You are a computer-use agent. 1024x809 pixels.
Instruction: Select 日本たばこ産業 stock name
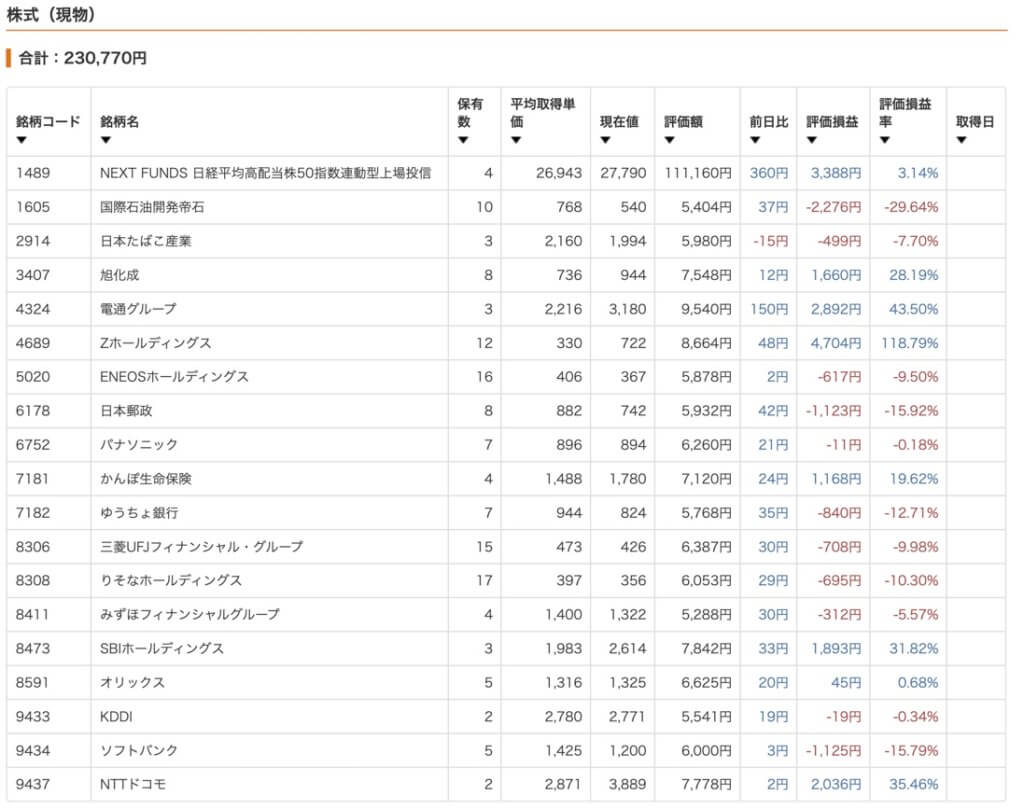(146, 241)
